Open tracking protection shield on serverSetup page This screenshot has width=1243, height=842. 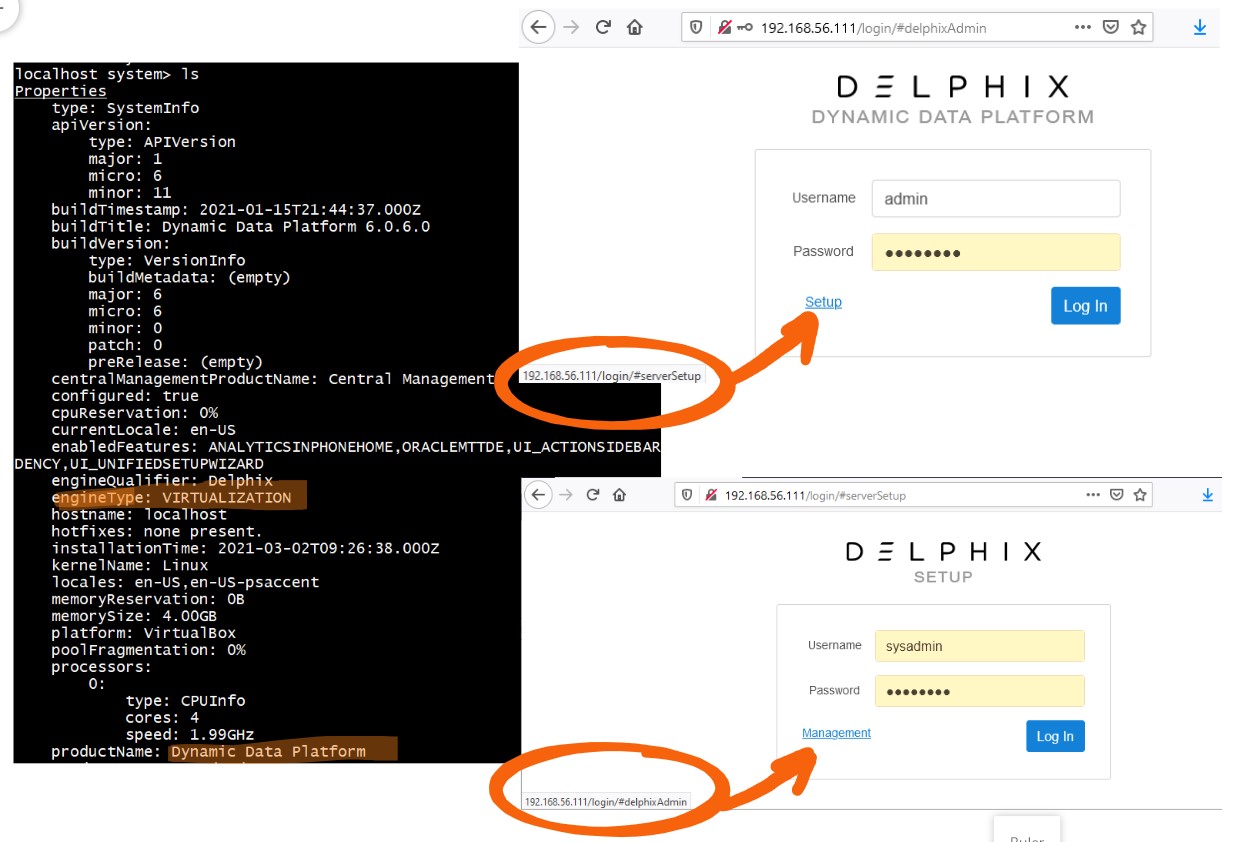689,494
